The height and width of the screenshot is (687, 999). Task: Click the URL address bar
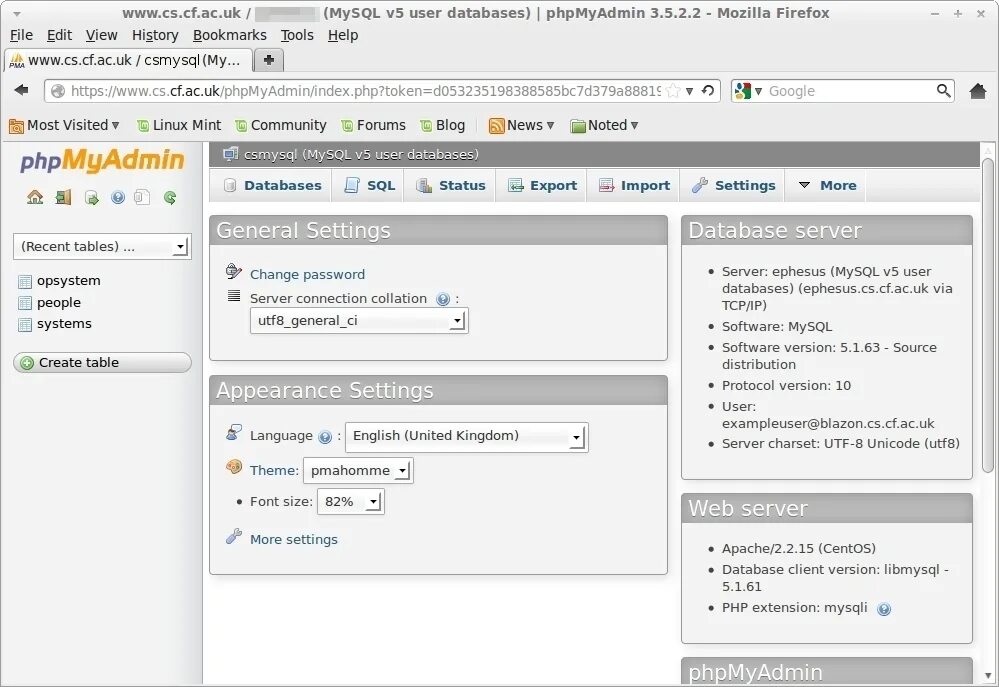pos(365,91)
